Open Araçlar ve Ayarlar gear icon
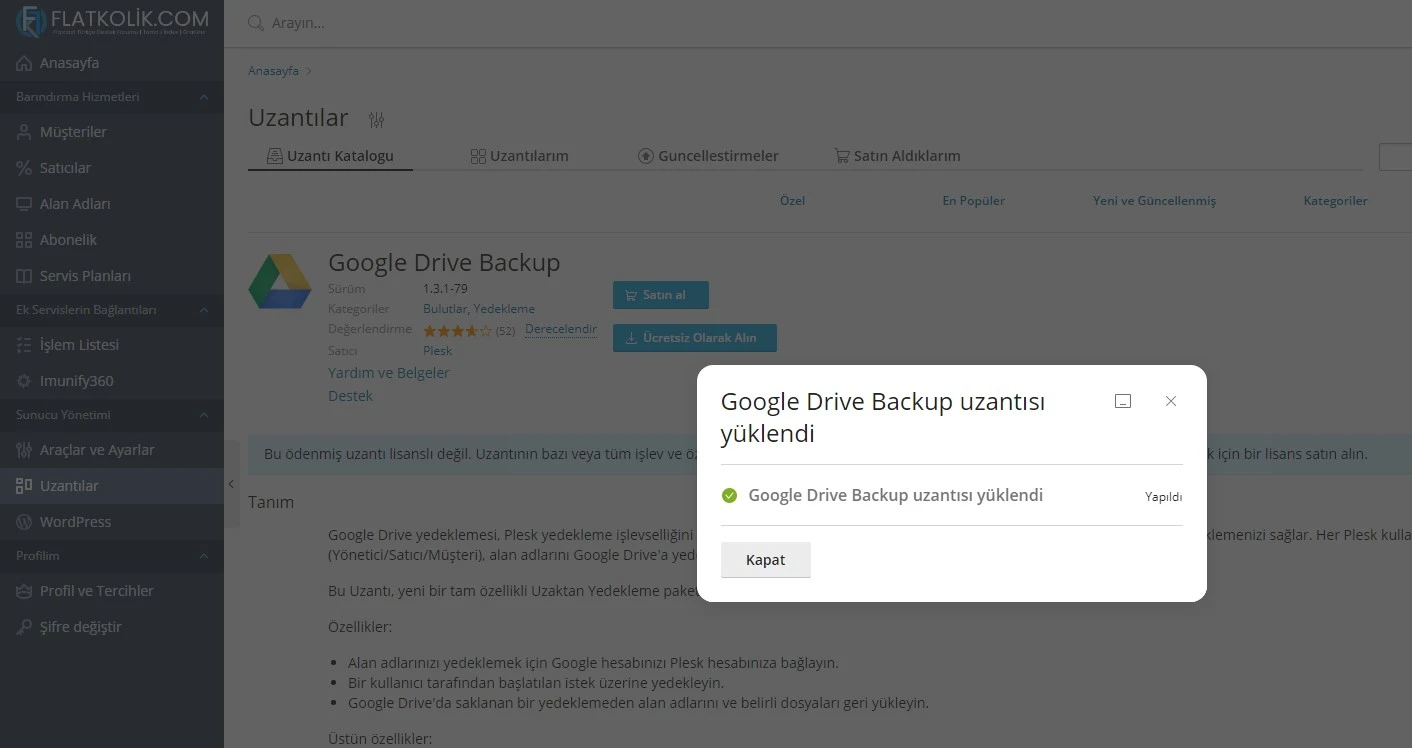 pyautogui.click(x=22, y=449)
